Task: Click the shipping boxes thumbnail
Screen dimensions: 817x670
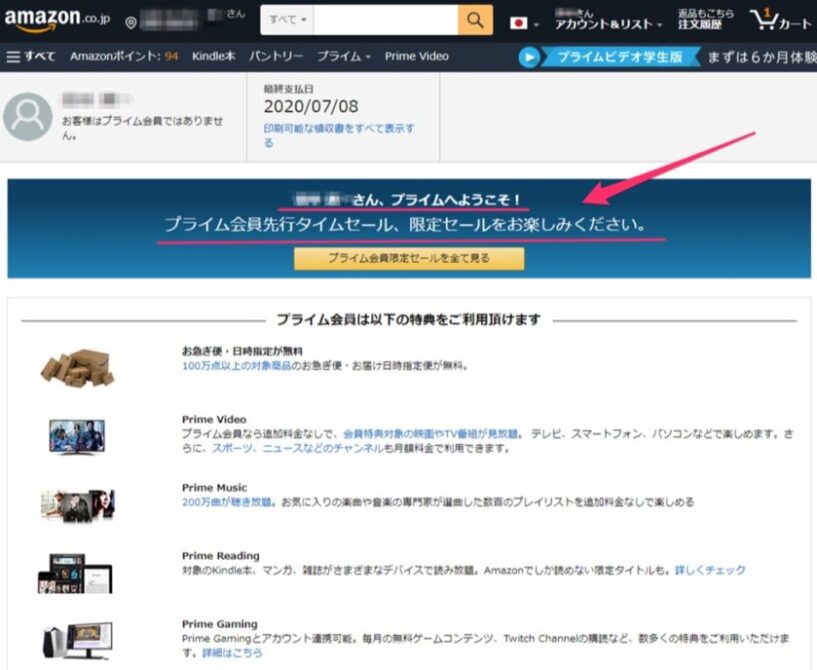Action: pyautogui.click(x=77, y=368)
